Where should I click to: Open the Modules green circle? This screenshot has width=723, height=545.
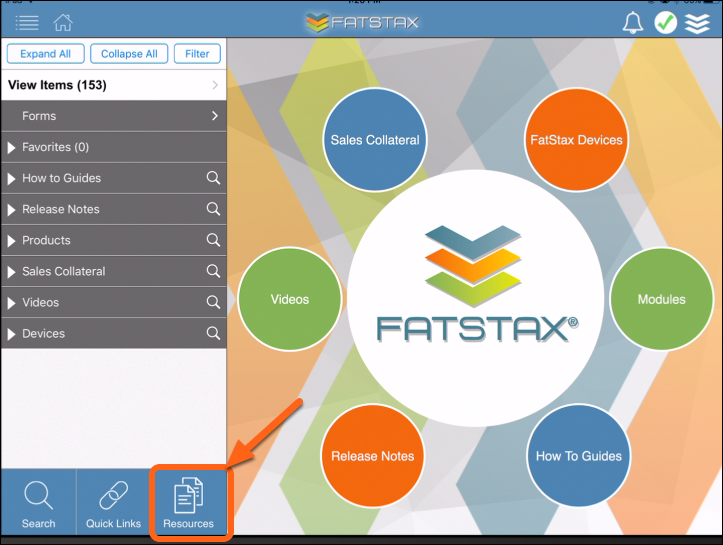[x=662, y=299]
